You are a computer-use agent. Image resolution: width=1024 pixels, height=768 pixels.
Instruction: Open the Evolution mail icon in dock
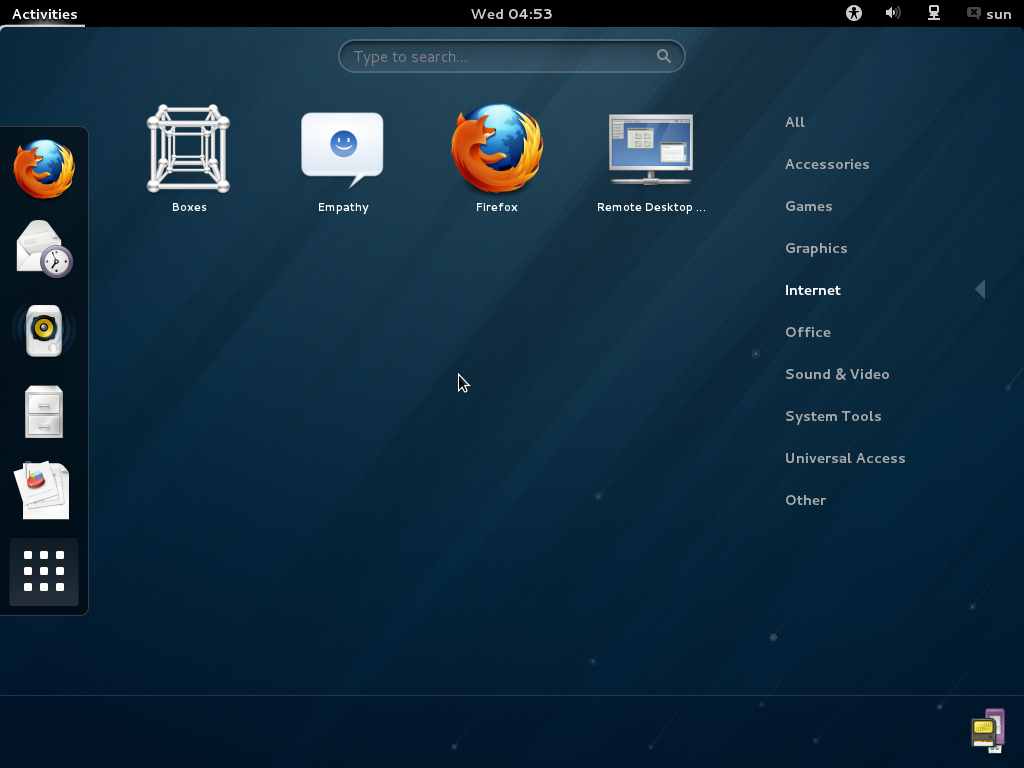[x=43, y=247]
